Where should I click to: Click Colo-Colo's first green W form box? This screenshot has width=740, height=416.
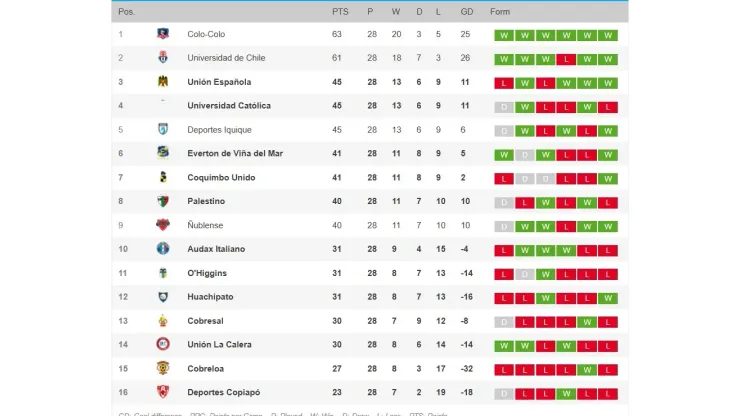pos(504,35)
